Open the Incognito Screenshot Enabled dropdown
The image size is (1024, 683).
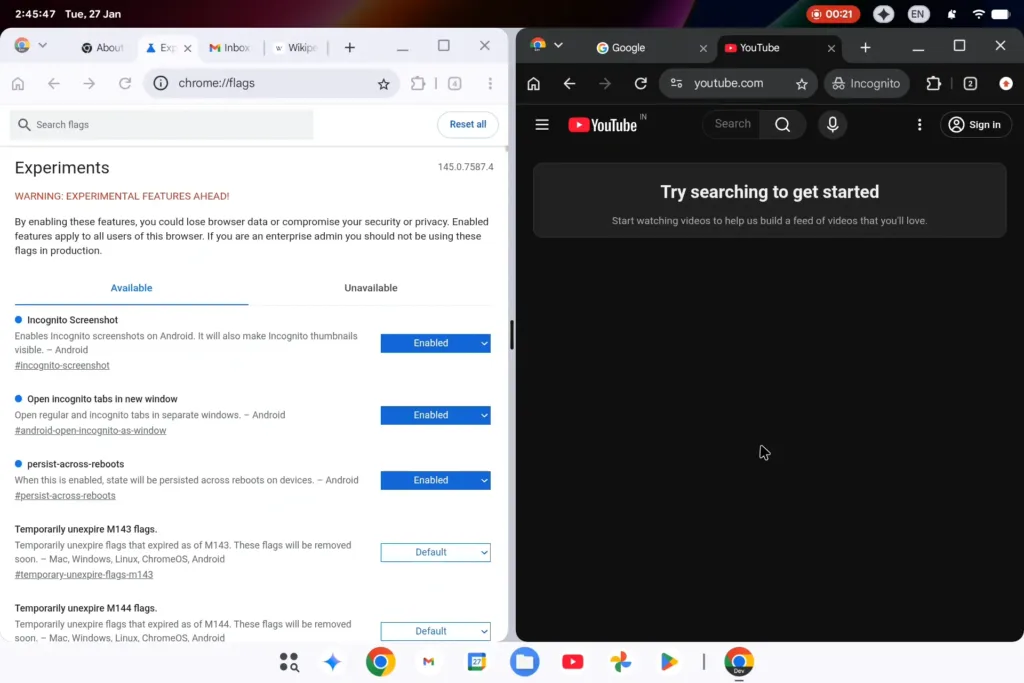coord(435,343)
